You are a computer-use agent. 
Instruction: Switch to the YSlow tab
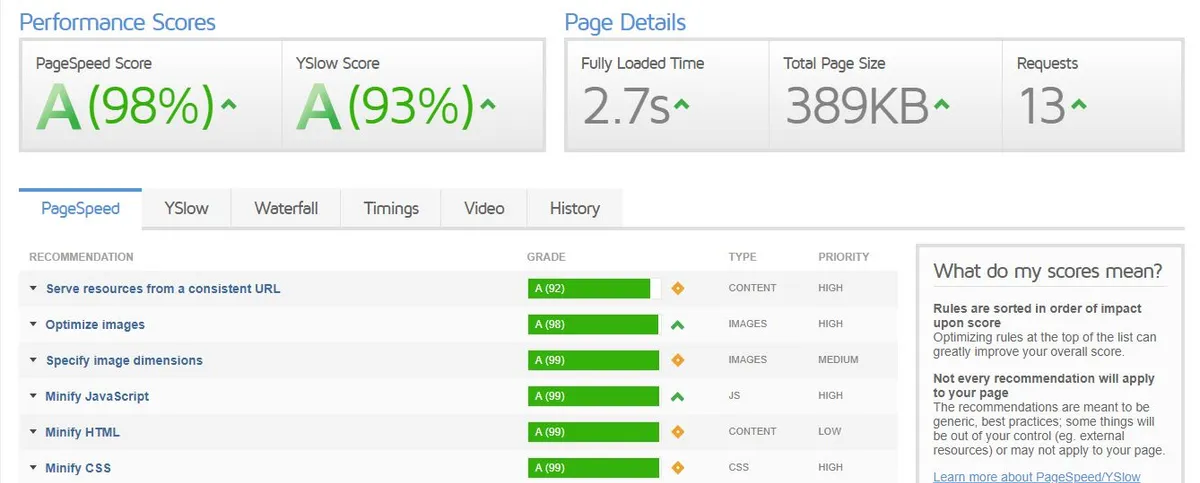pyautogui.click(x=187, y=208)
